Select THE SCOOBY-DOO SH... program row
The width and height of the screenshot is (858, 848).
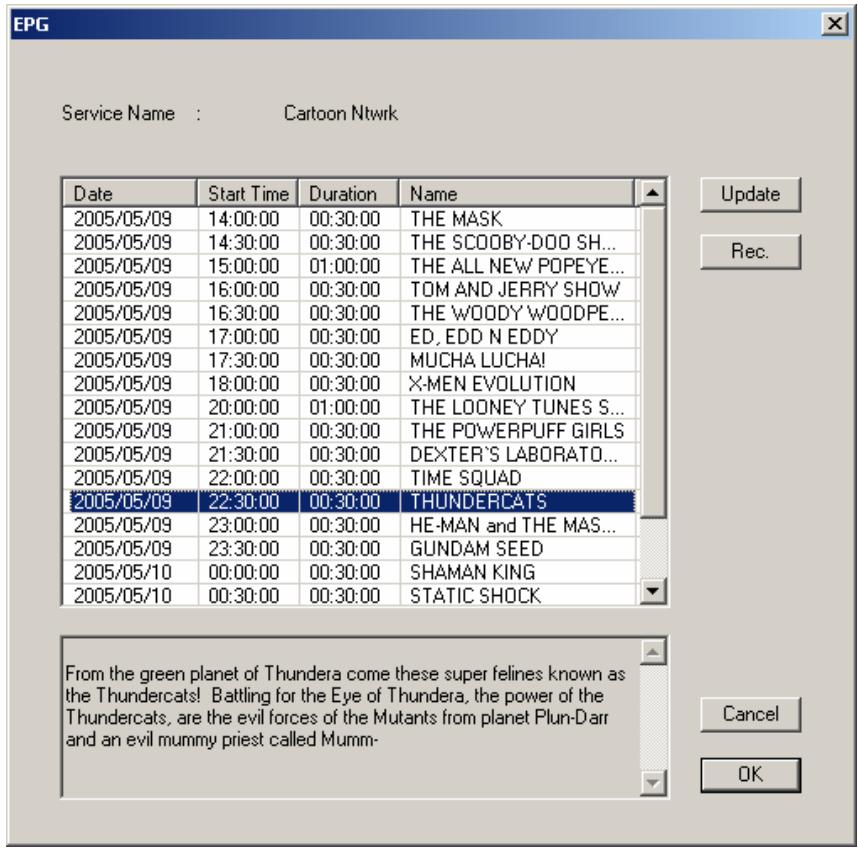350,242
